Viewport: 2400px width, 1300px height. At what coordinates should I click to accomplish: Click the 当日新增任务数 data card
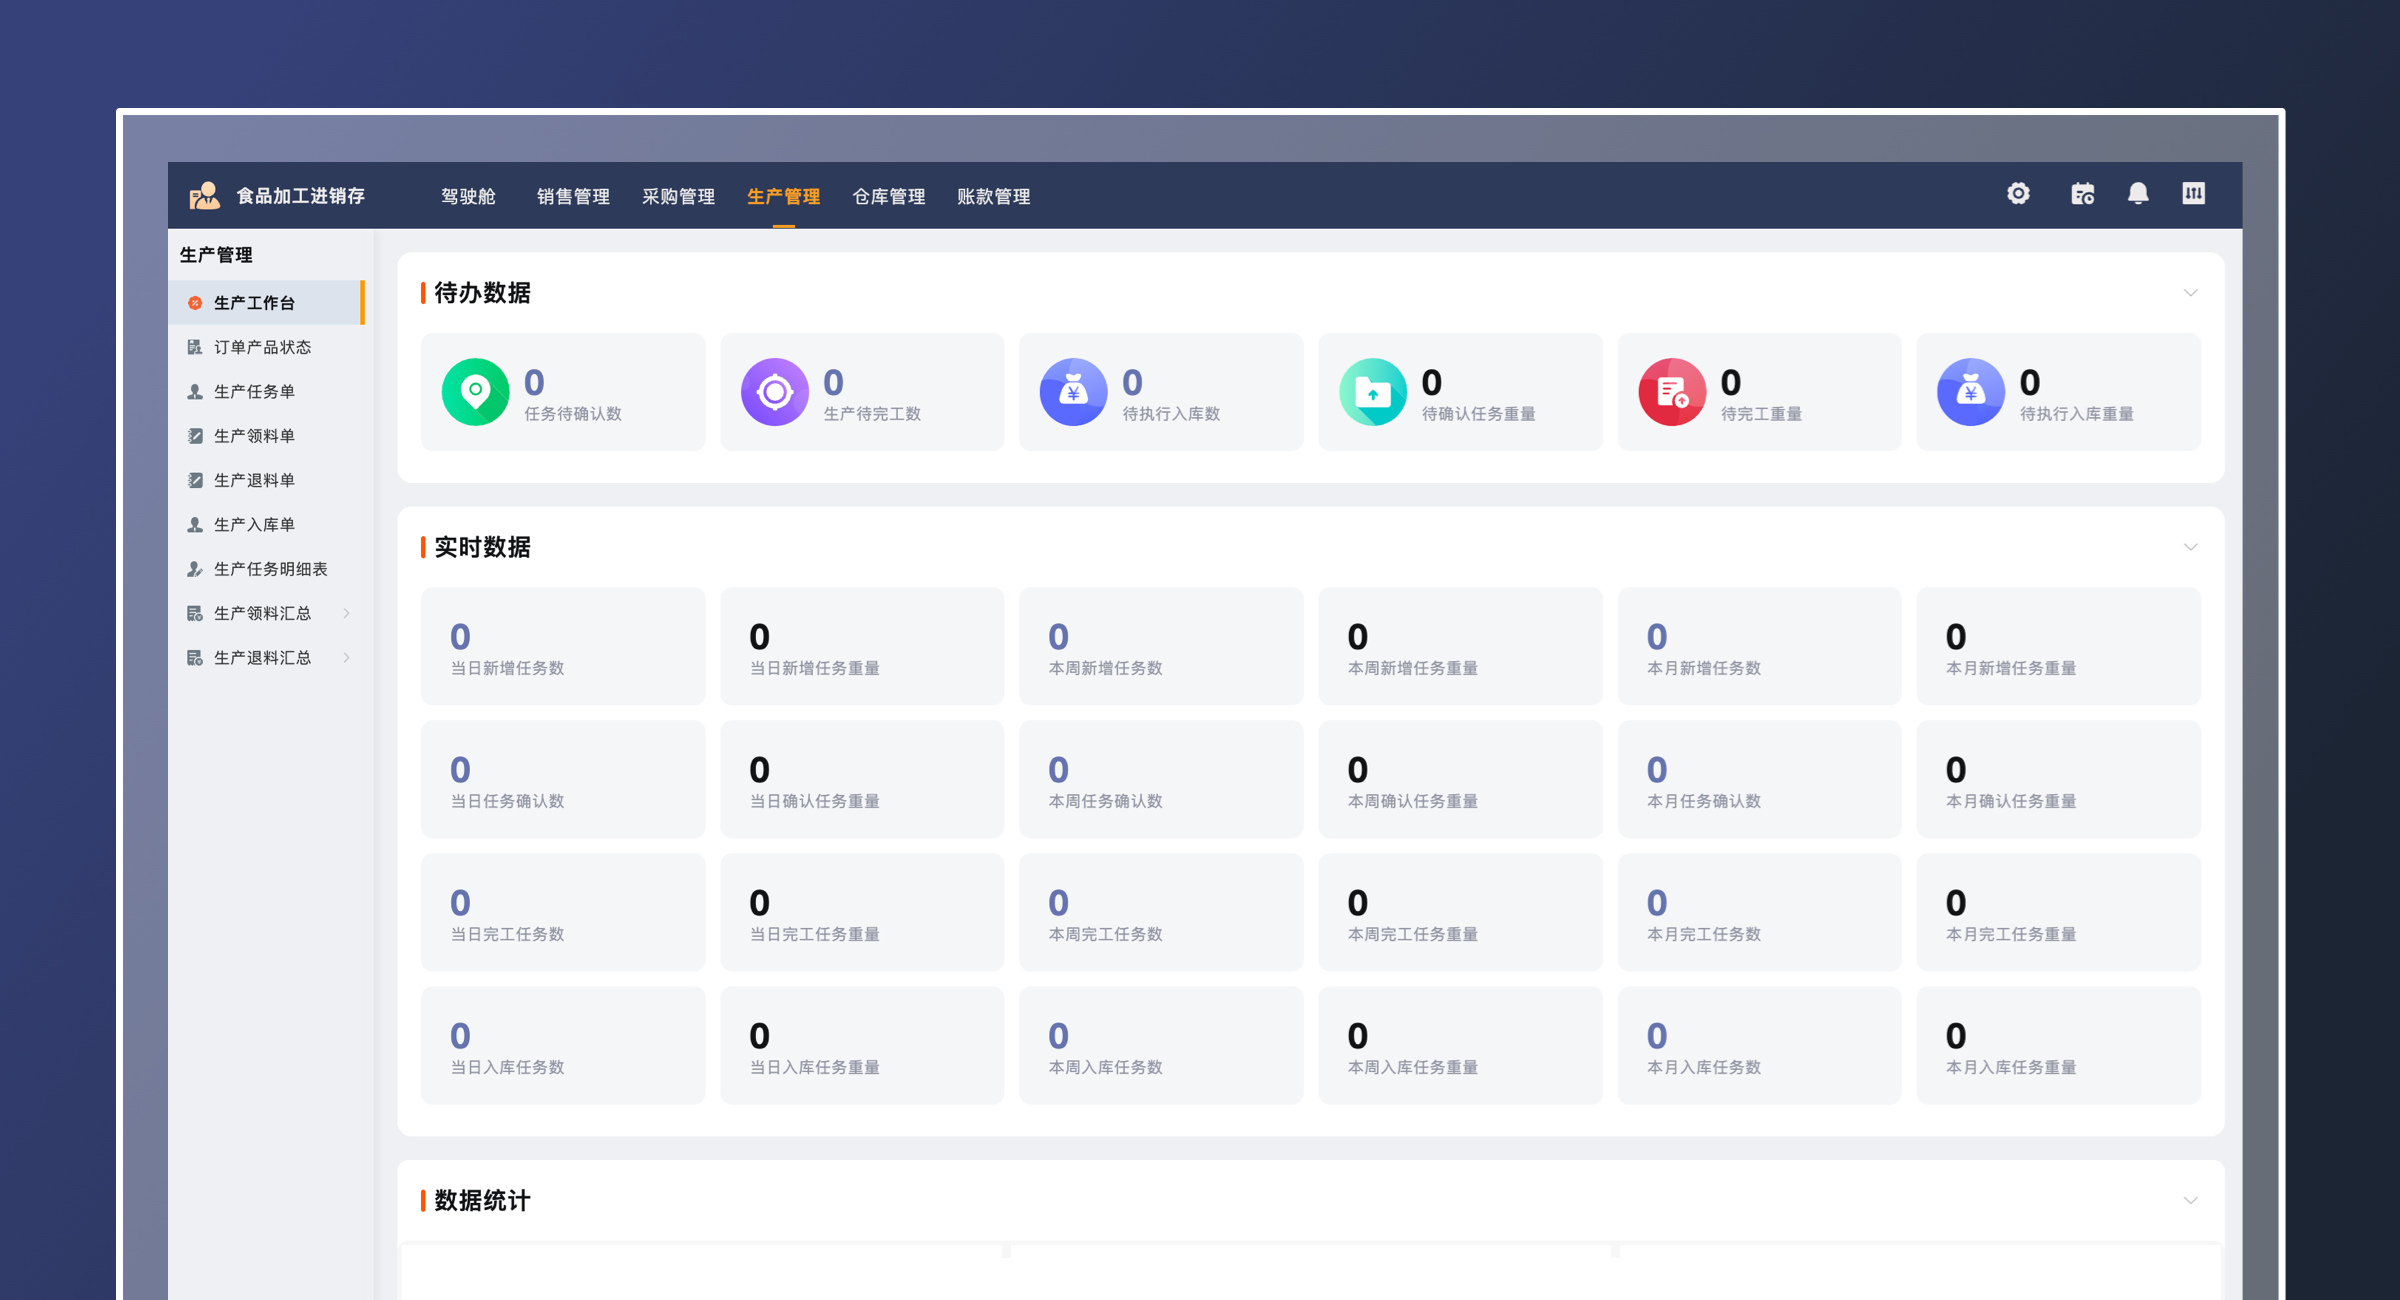pos(562,646)
